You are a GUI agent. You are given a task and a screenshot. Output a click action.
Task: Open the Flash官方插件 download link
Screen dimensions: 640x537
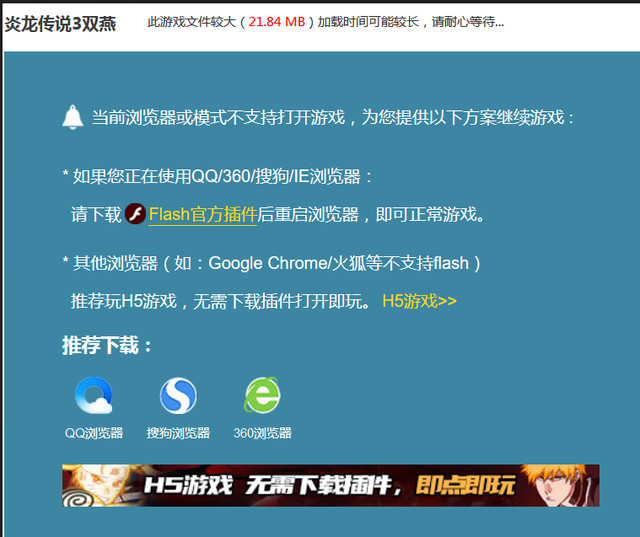(x=203, y=214)
